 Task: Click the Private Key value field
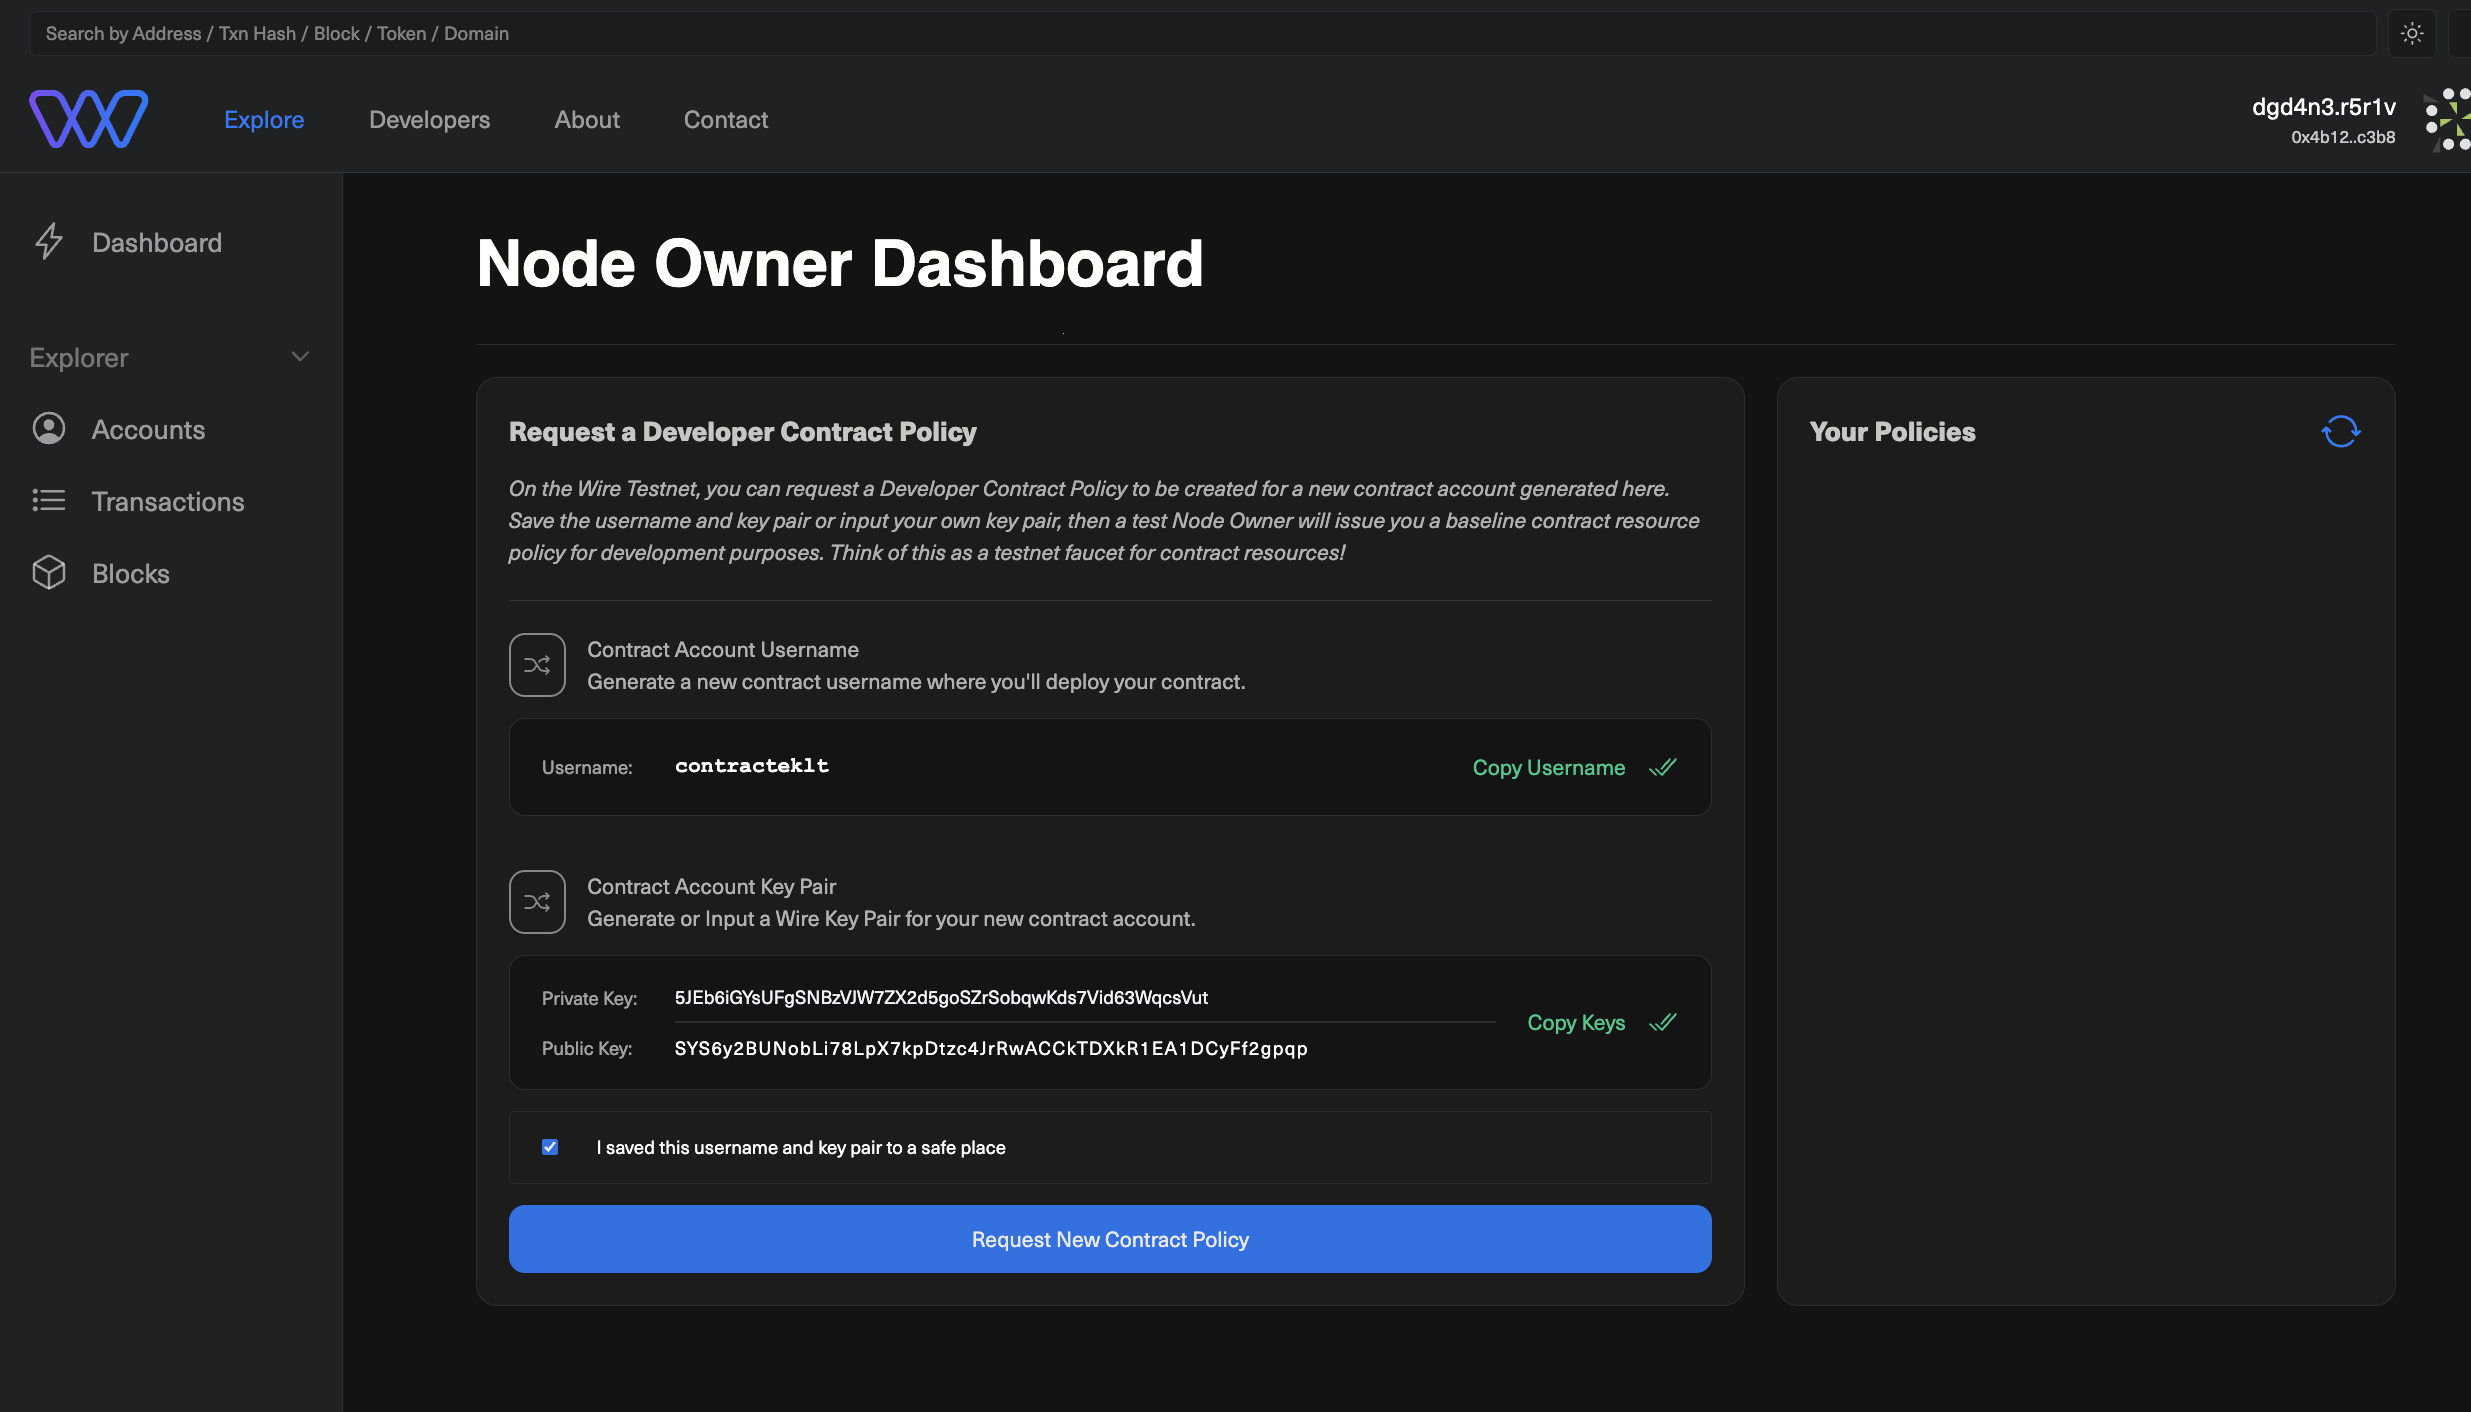pyautogui.click(x=1084, y=998)
